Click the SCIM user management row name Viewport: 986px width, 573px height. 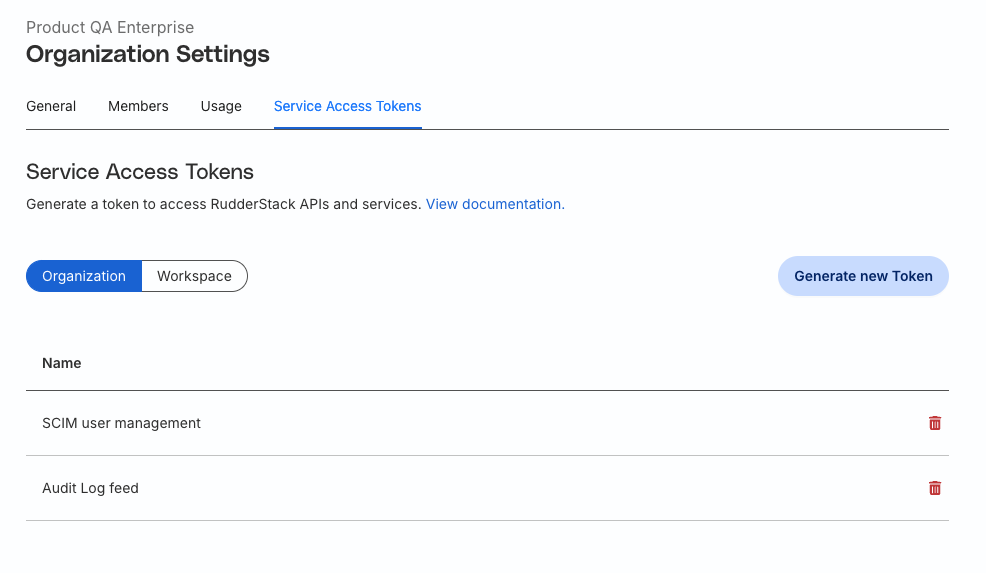tap(121, 423)
